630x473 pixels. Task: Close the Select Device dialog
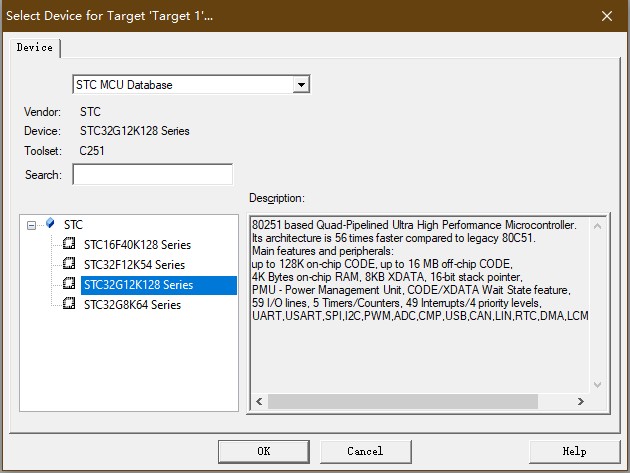click(607, 16)
